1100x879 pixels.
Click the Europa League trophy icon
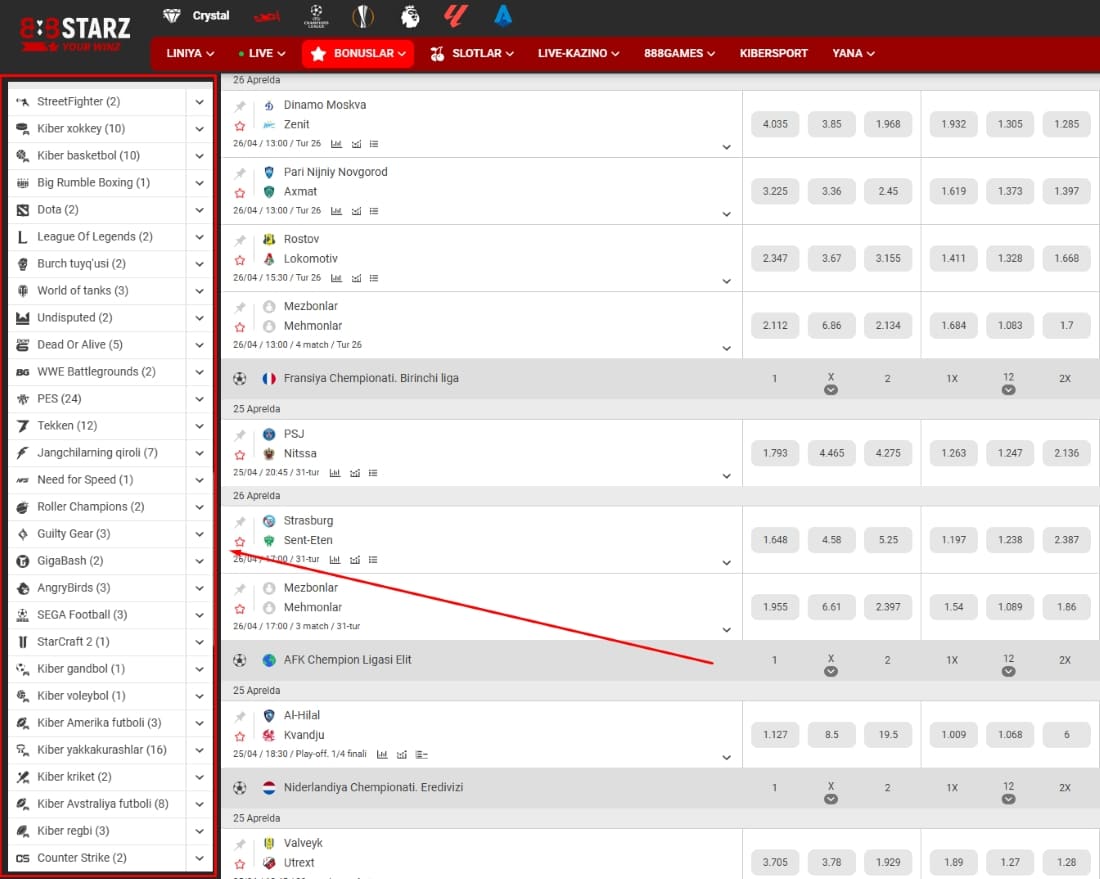363,16
